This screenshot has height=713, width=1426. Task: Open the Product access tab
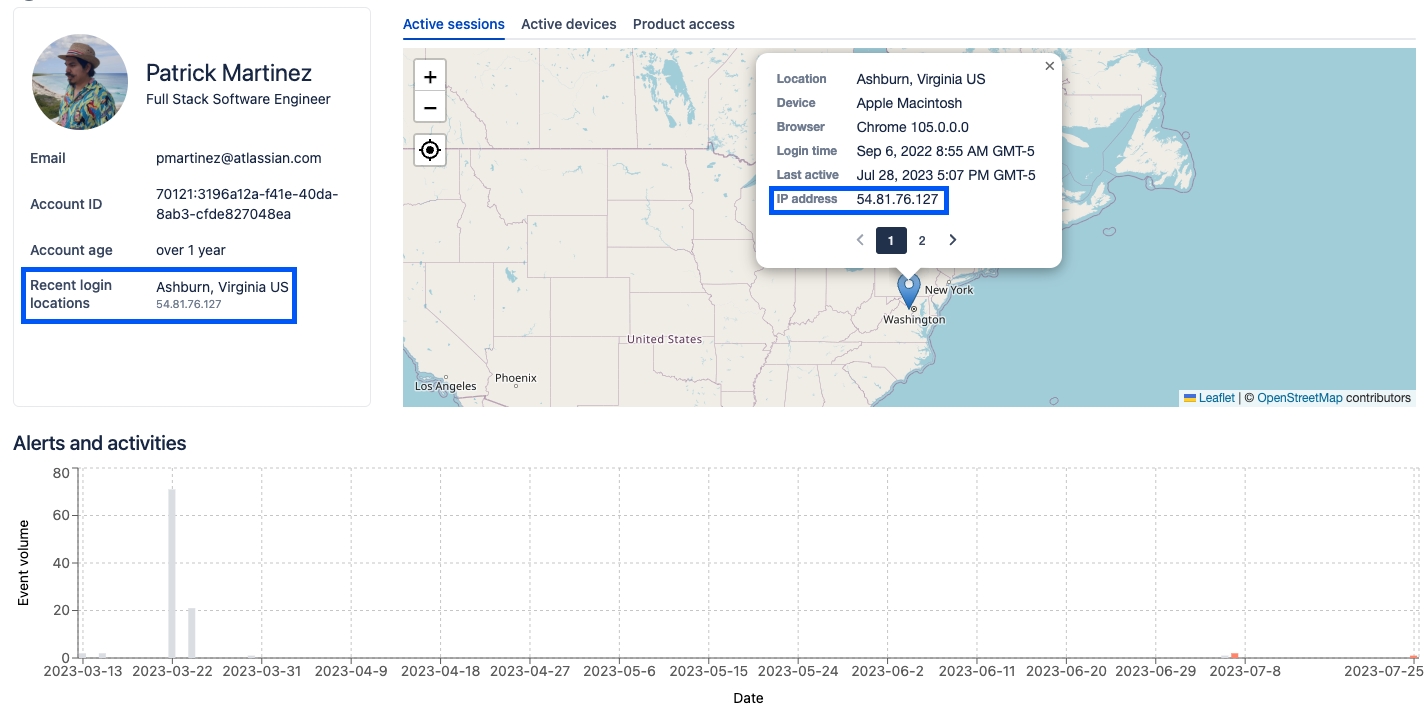(x=684, y=24)
